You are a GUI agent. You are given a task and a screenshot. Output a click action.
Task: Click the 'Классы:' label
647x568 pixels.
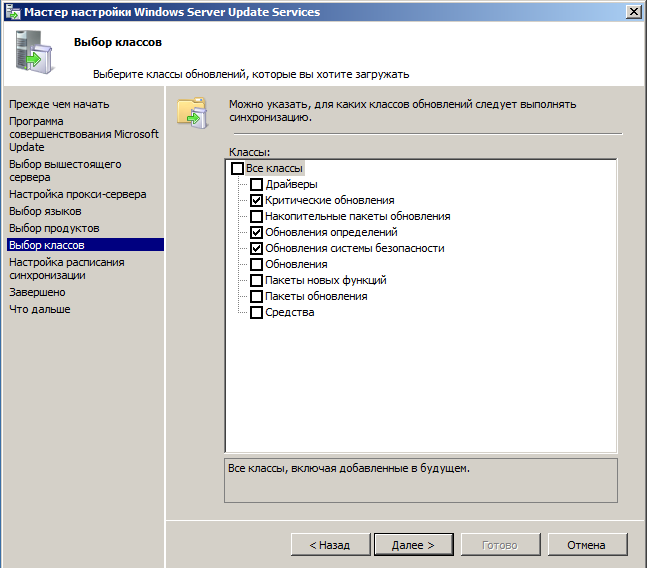pos(249,152)
